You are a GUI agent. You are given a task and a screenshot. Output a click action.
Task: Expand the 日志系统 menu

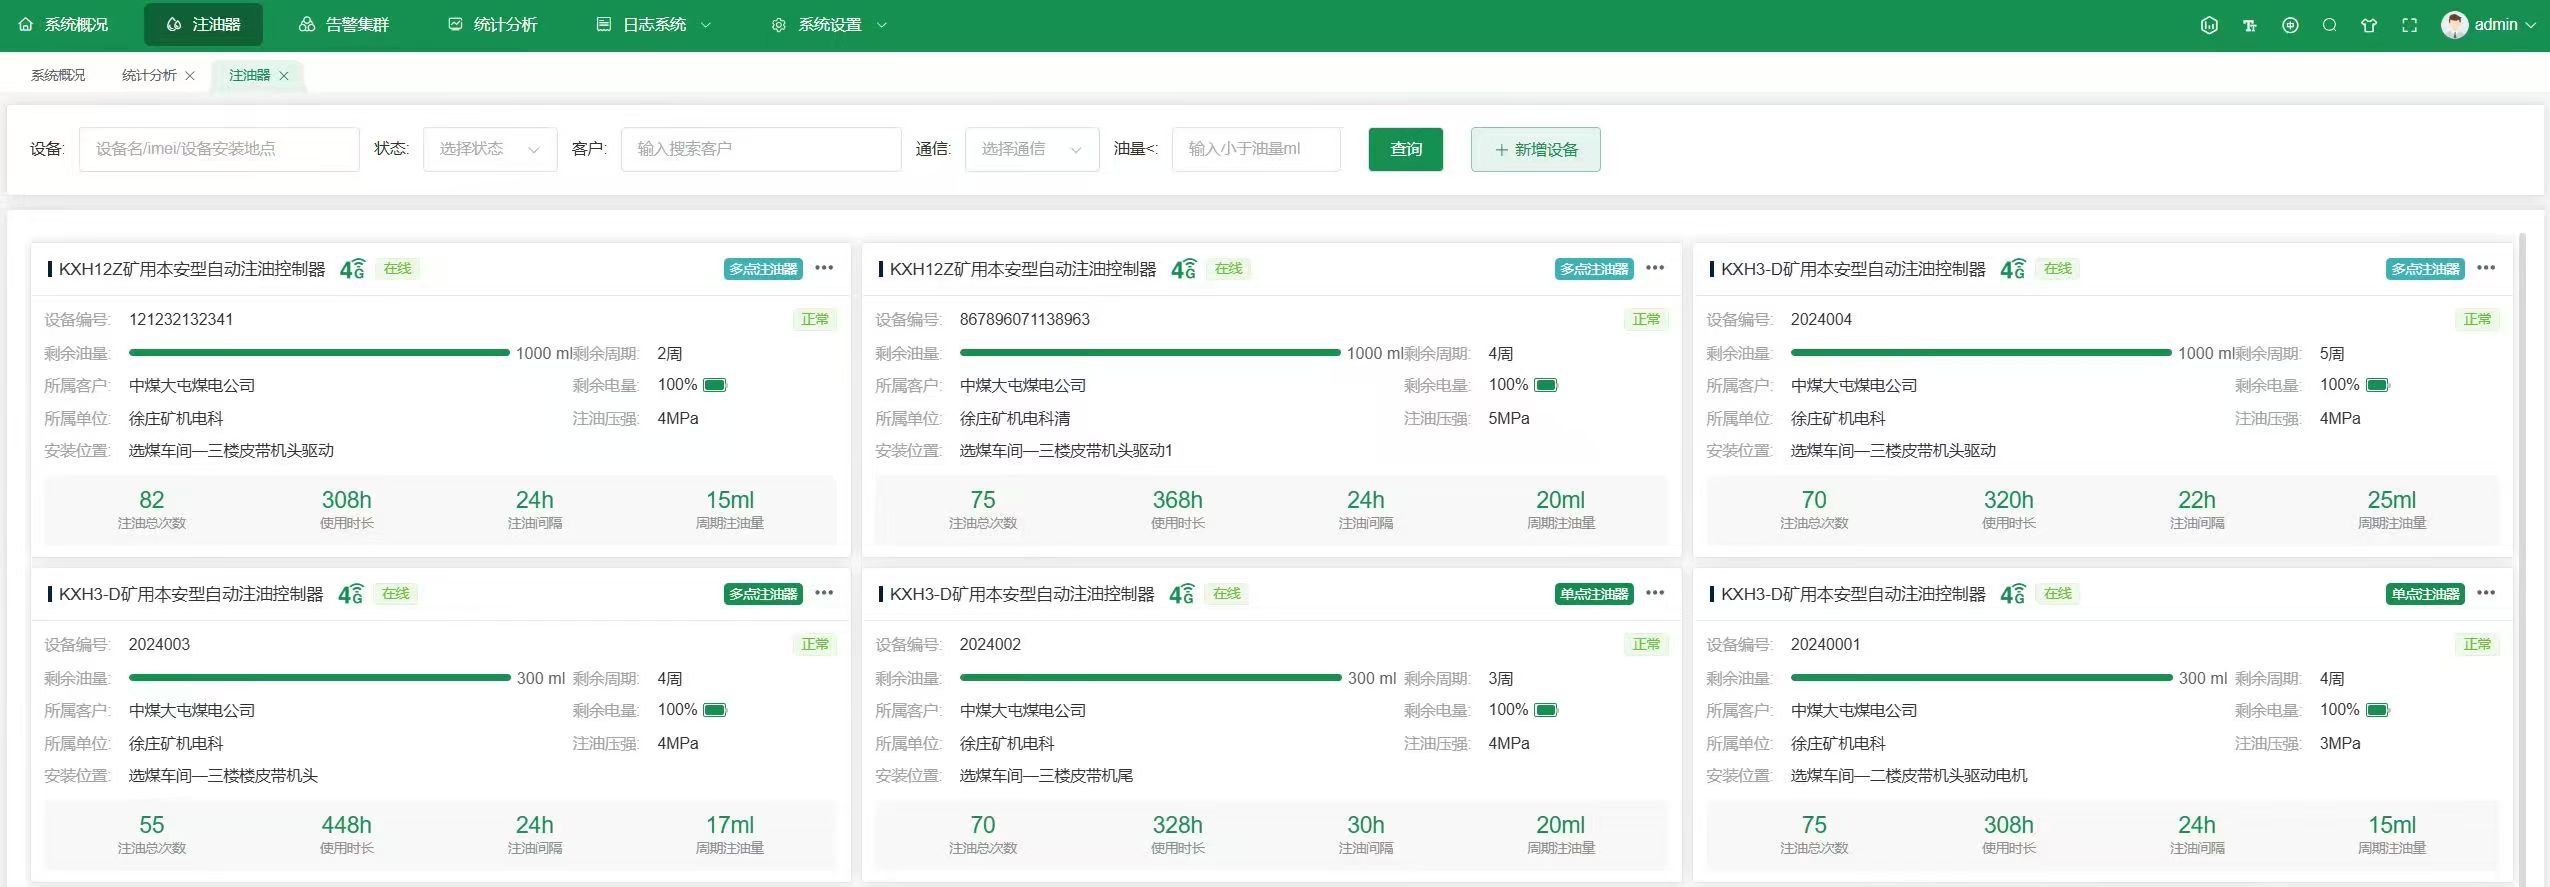click(x=654, y=25)
